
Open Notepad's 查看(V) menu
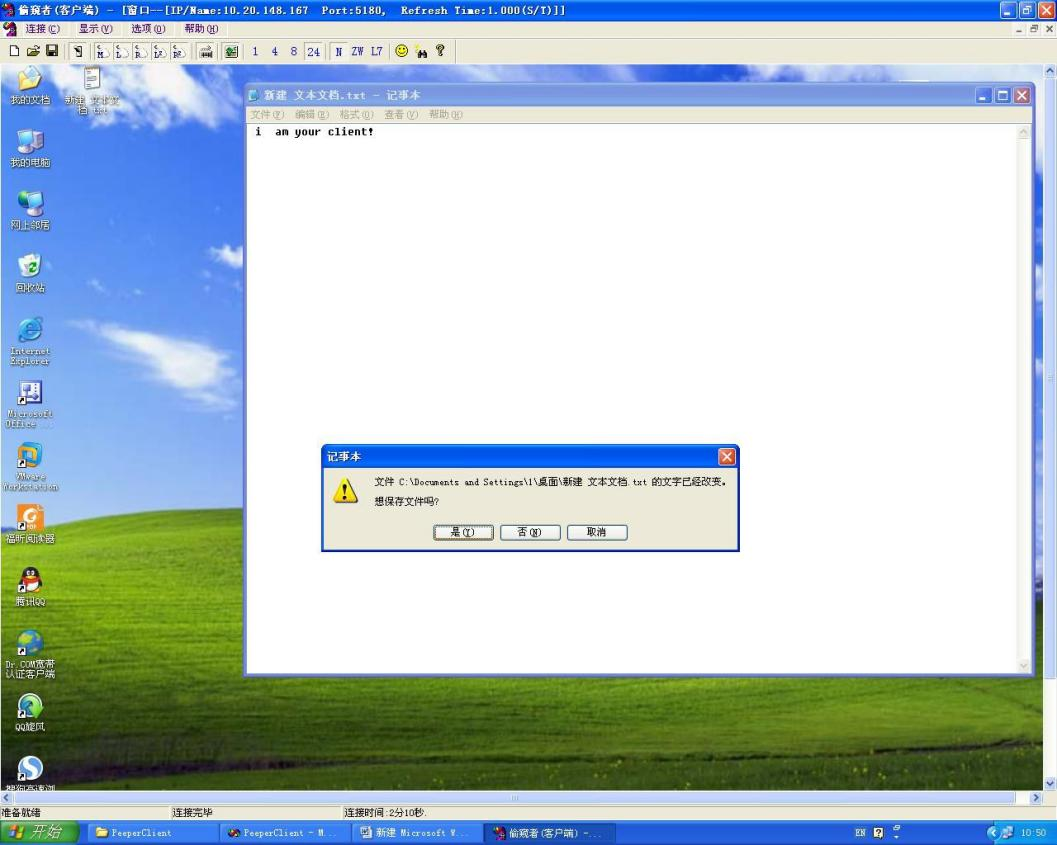tap(400, 115)
